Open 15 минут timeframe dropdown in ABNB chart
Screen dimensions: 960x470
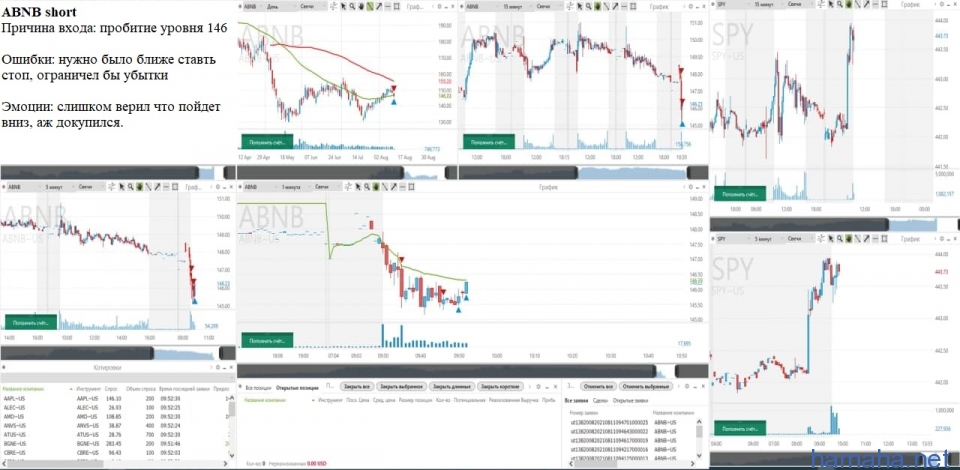point(517,6)
